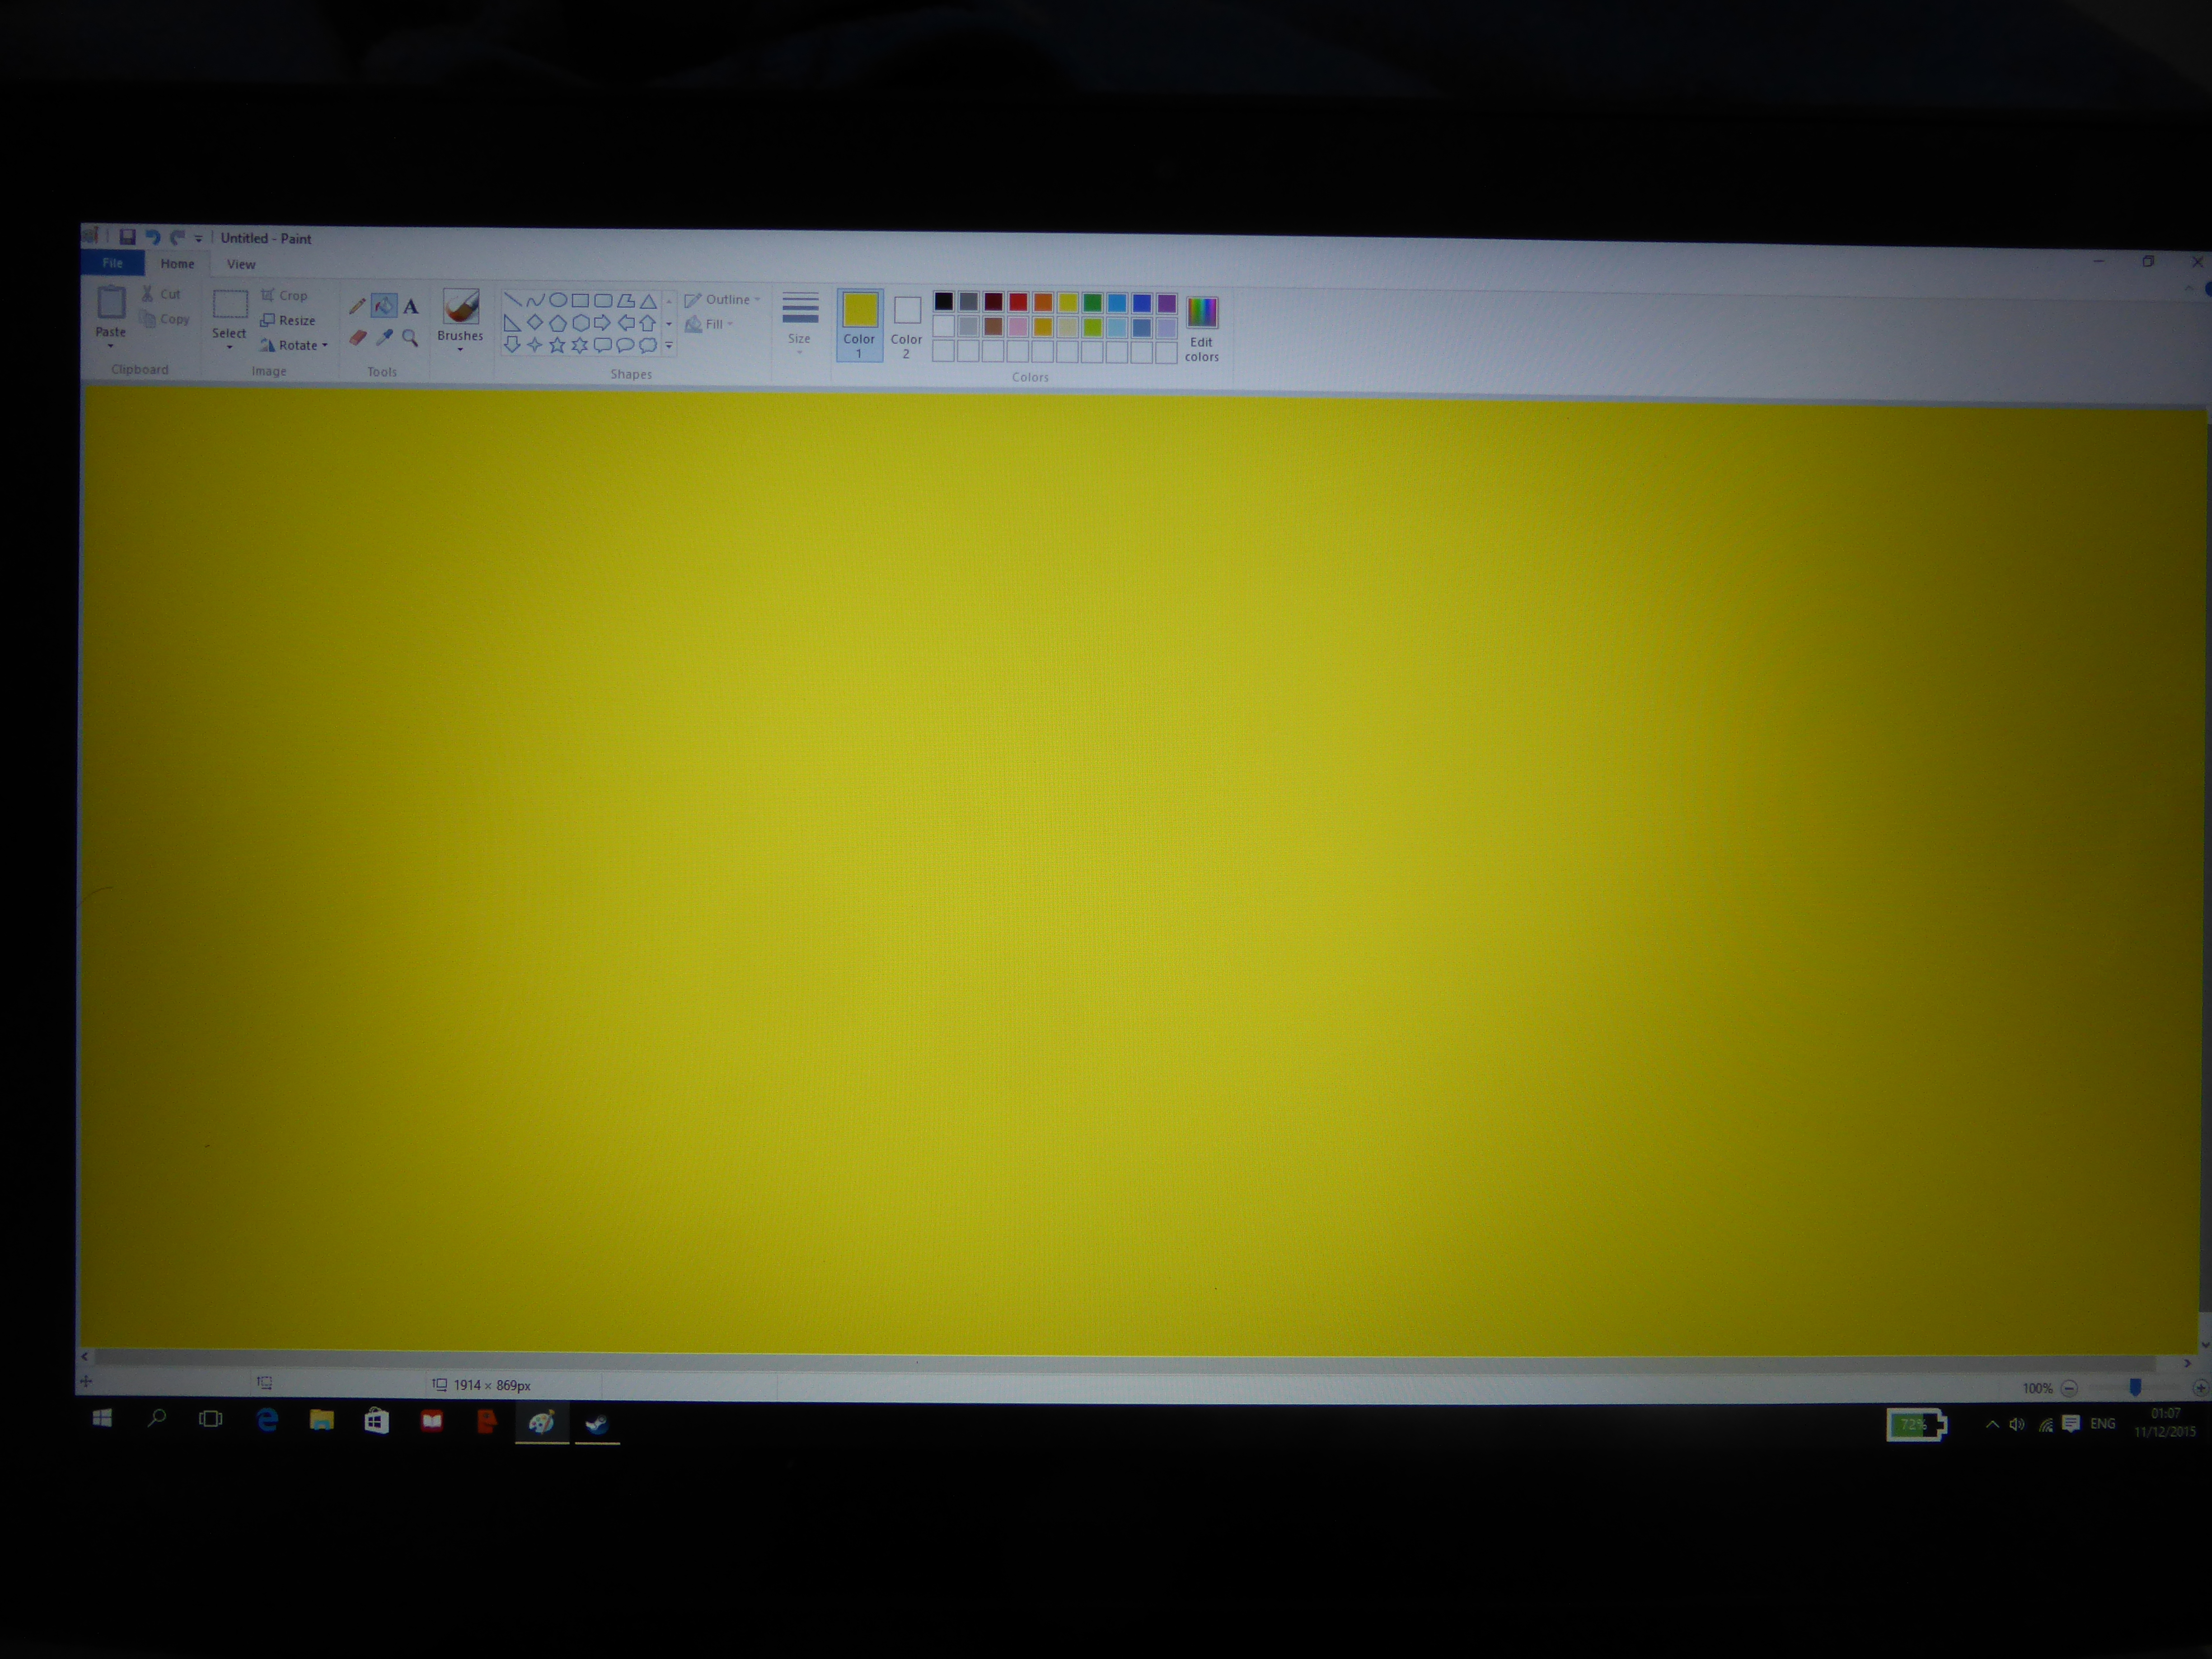The height and width of the screenshot is (1659, 2212).
Task: Pick the purple palette swatch
Action: [1166, 303]
